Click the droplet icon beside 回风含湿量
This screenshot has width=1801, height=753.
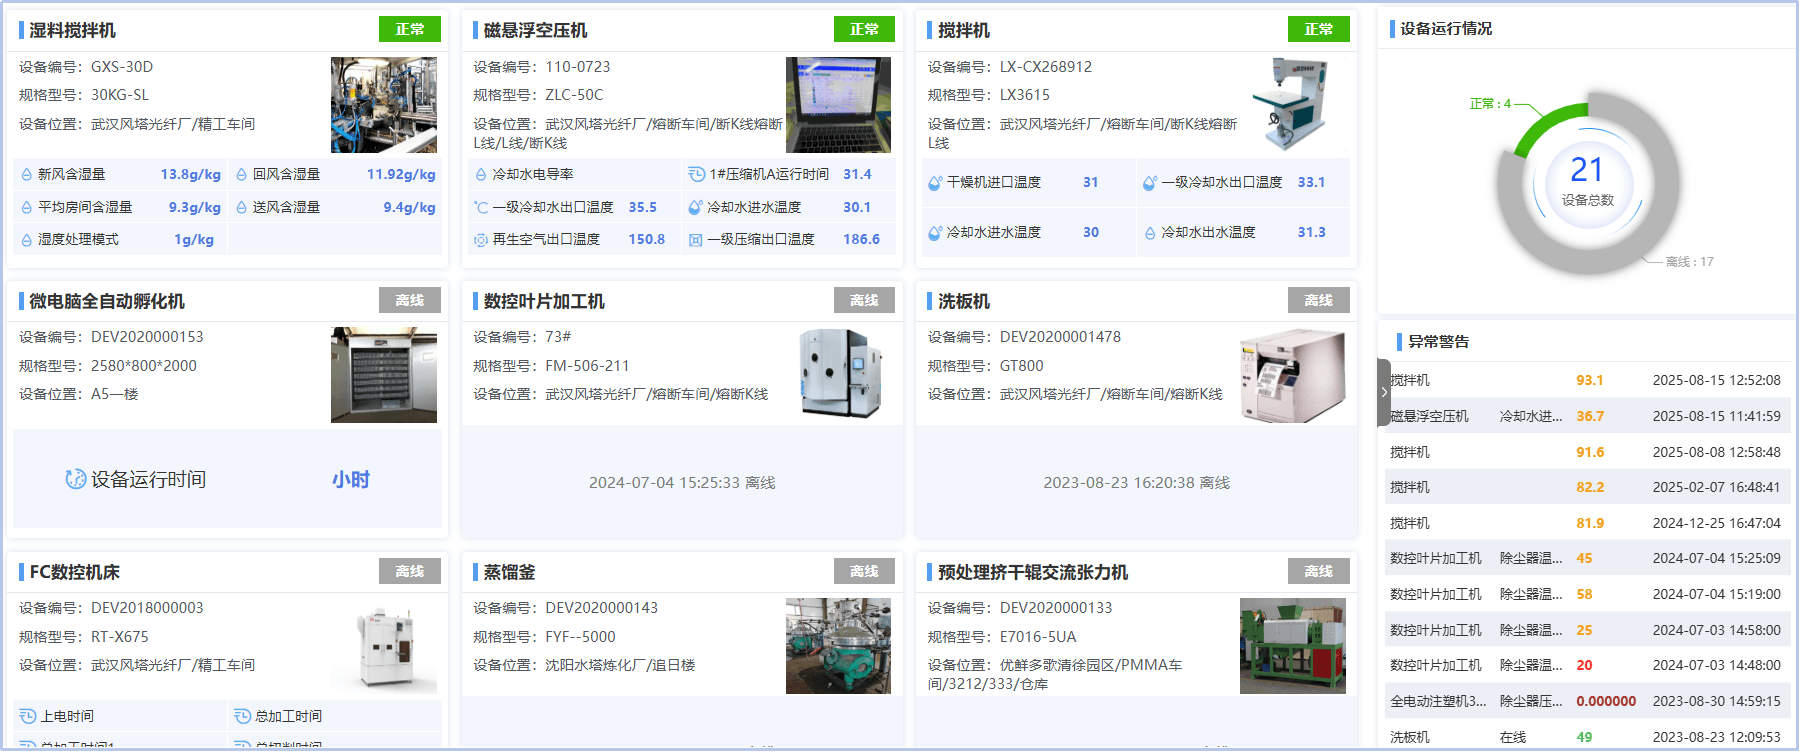coord(241,175)
